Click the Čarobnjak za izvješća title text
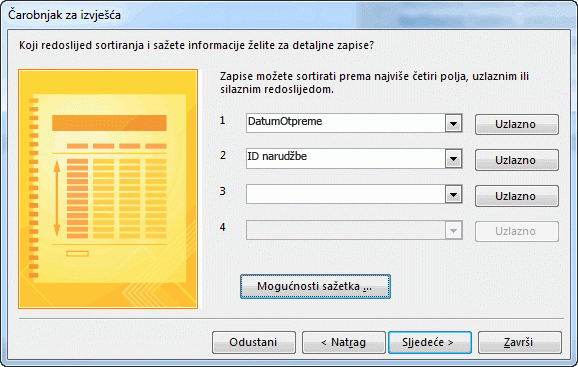The image size is (578, 367). [x=65, y=15]
